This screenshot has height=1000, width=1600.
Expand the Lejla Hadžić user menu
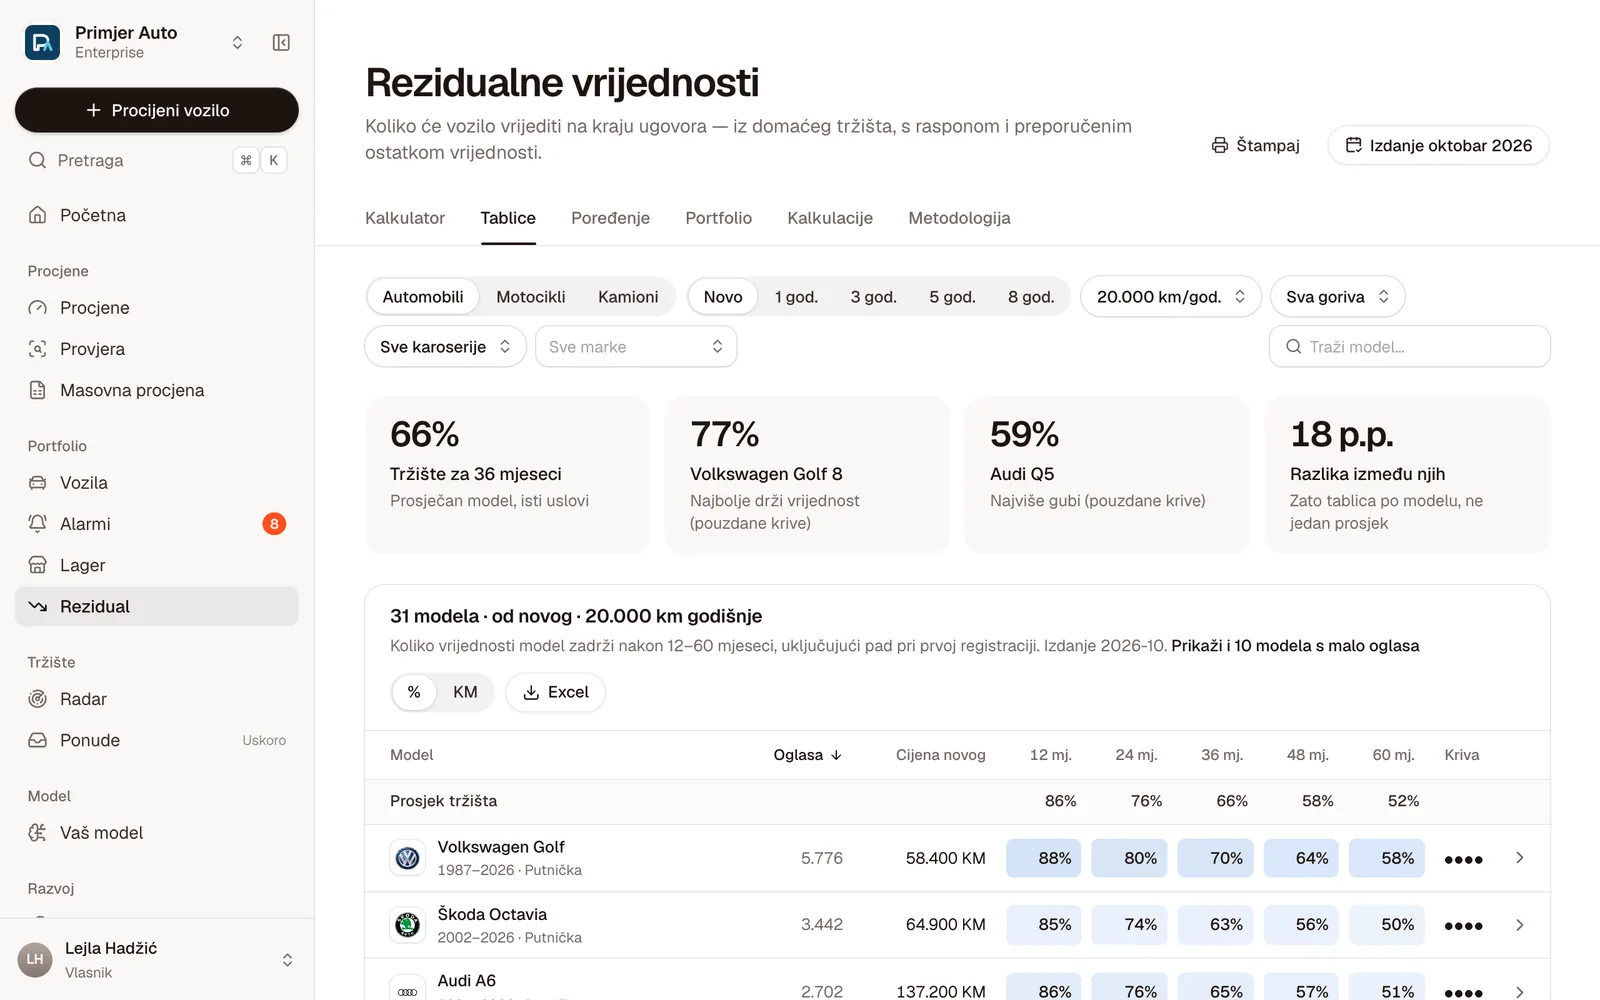287,960
